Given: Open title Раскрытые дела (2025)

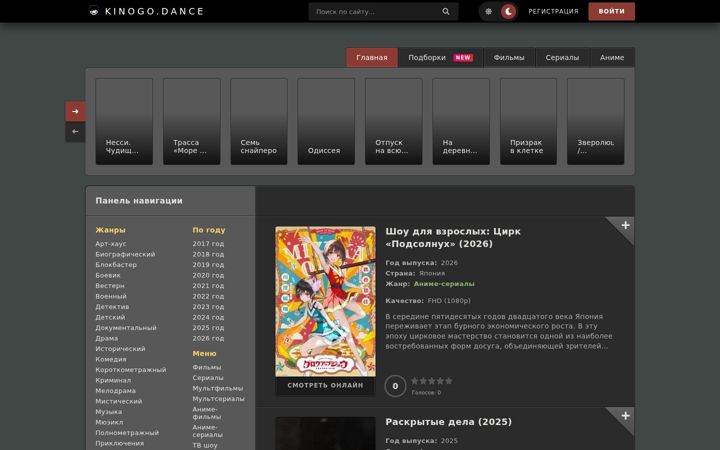Looking at the screenshot, I should click(x=448, y=422).
